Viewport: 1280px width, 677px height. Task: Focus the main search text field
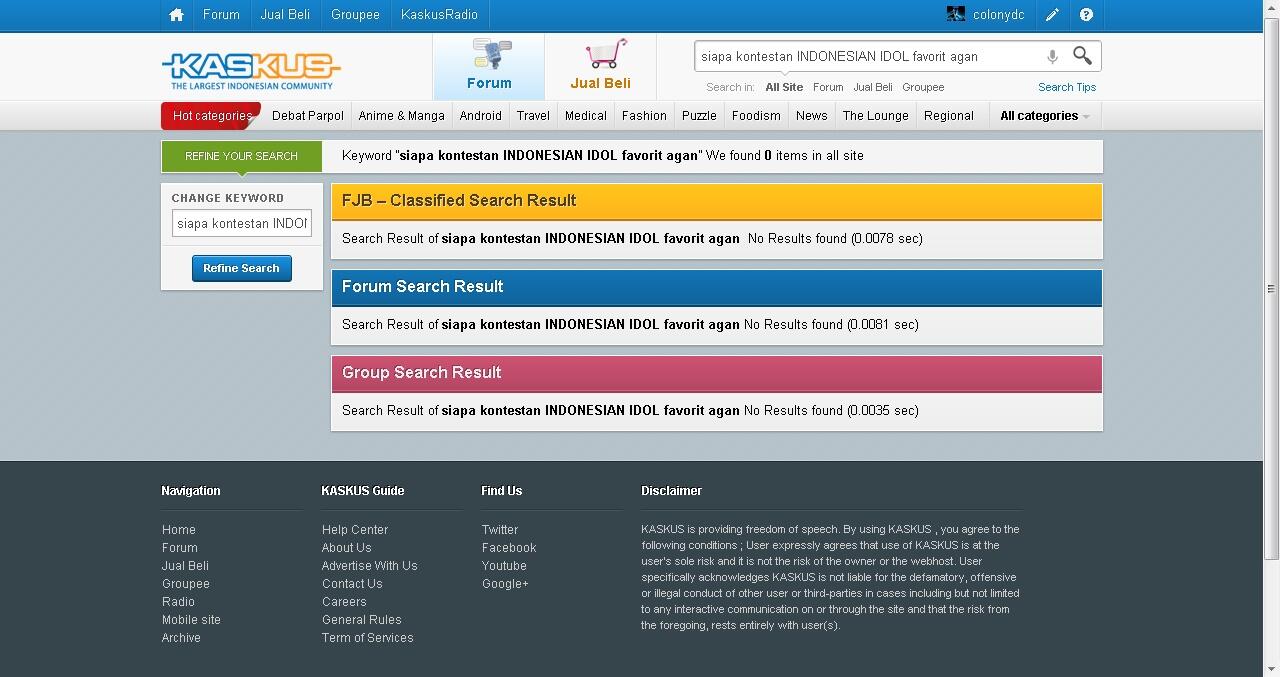[868, 57]
